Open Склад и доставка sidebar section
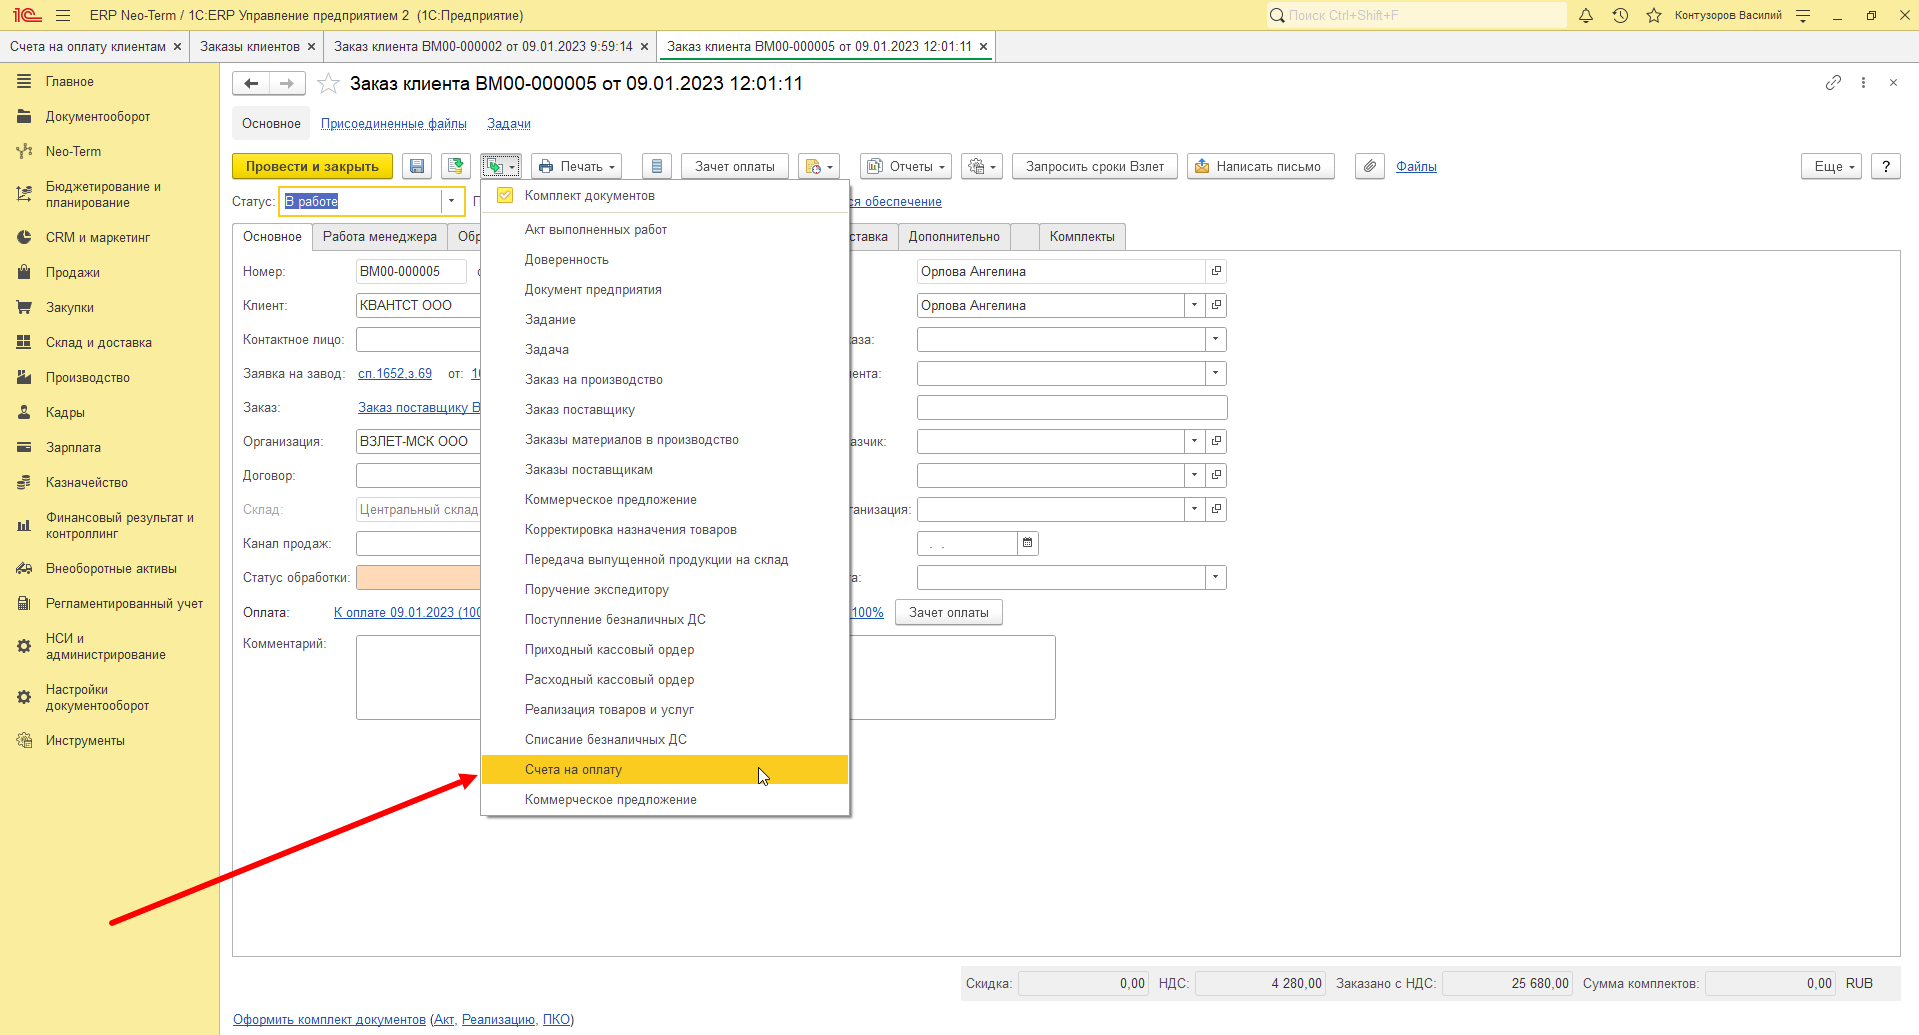Screen dimensions: 1919x1035 (x=98, y=342)
